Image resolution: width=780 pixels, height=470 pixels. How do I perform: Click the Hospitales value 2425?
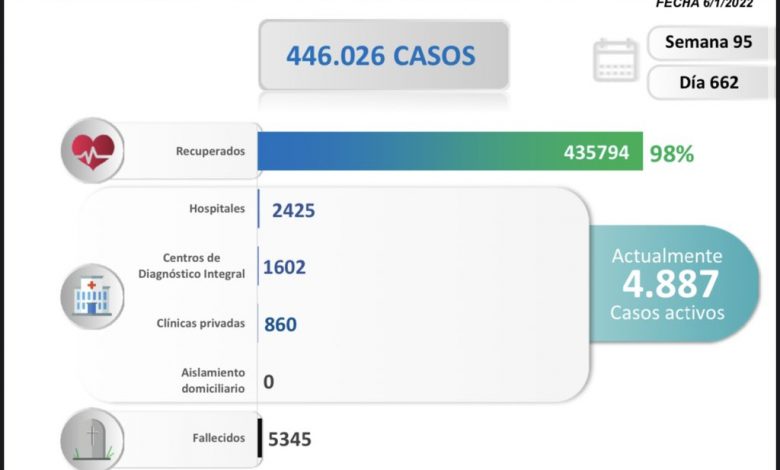coord(294,211)
